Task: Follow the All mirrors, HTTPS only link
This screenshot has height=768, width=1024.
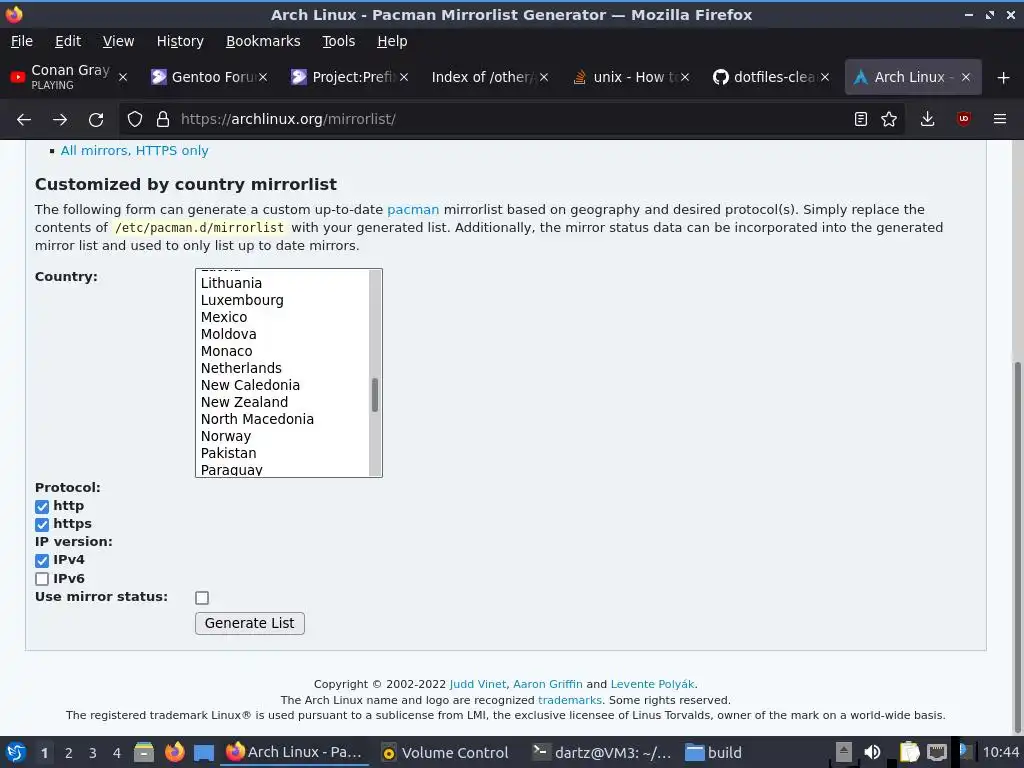Action: 135,151
